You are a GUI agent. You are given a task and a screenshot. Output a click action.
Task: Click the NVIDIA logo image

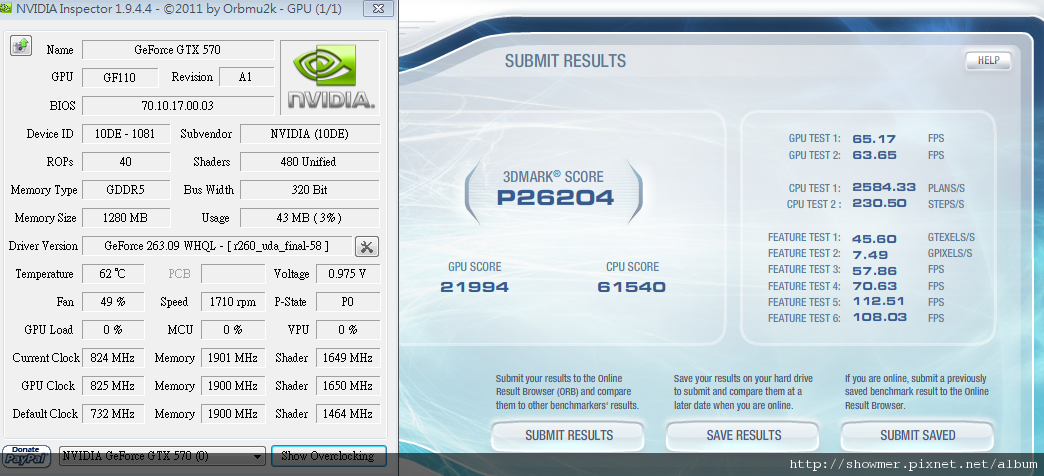330,78
